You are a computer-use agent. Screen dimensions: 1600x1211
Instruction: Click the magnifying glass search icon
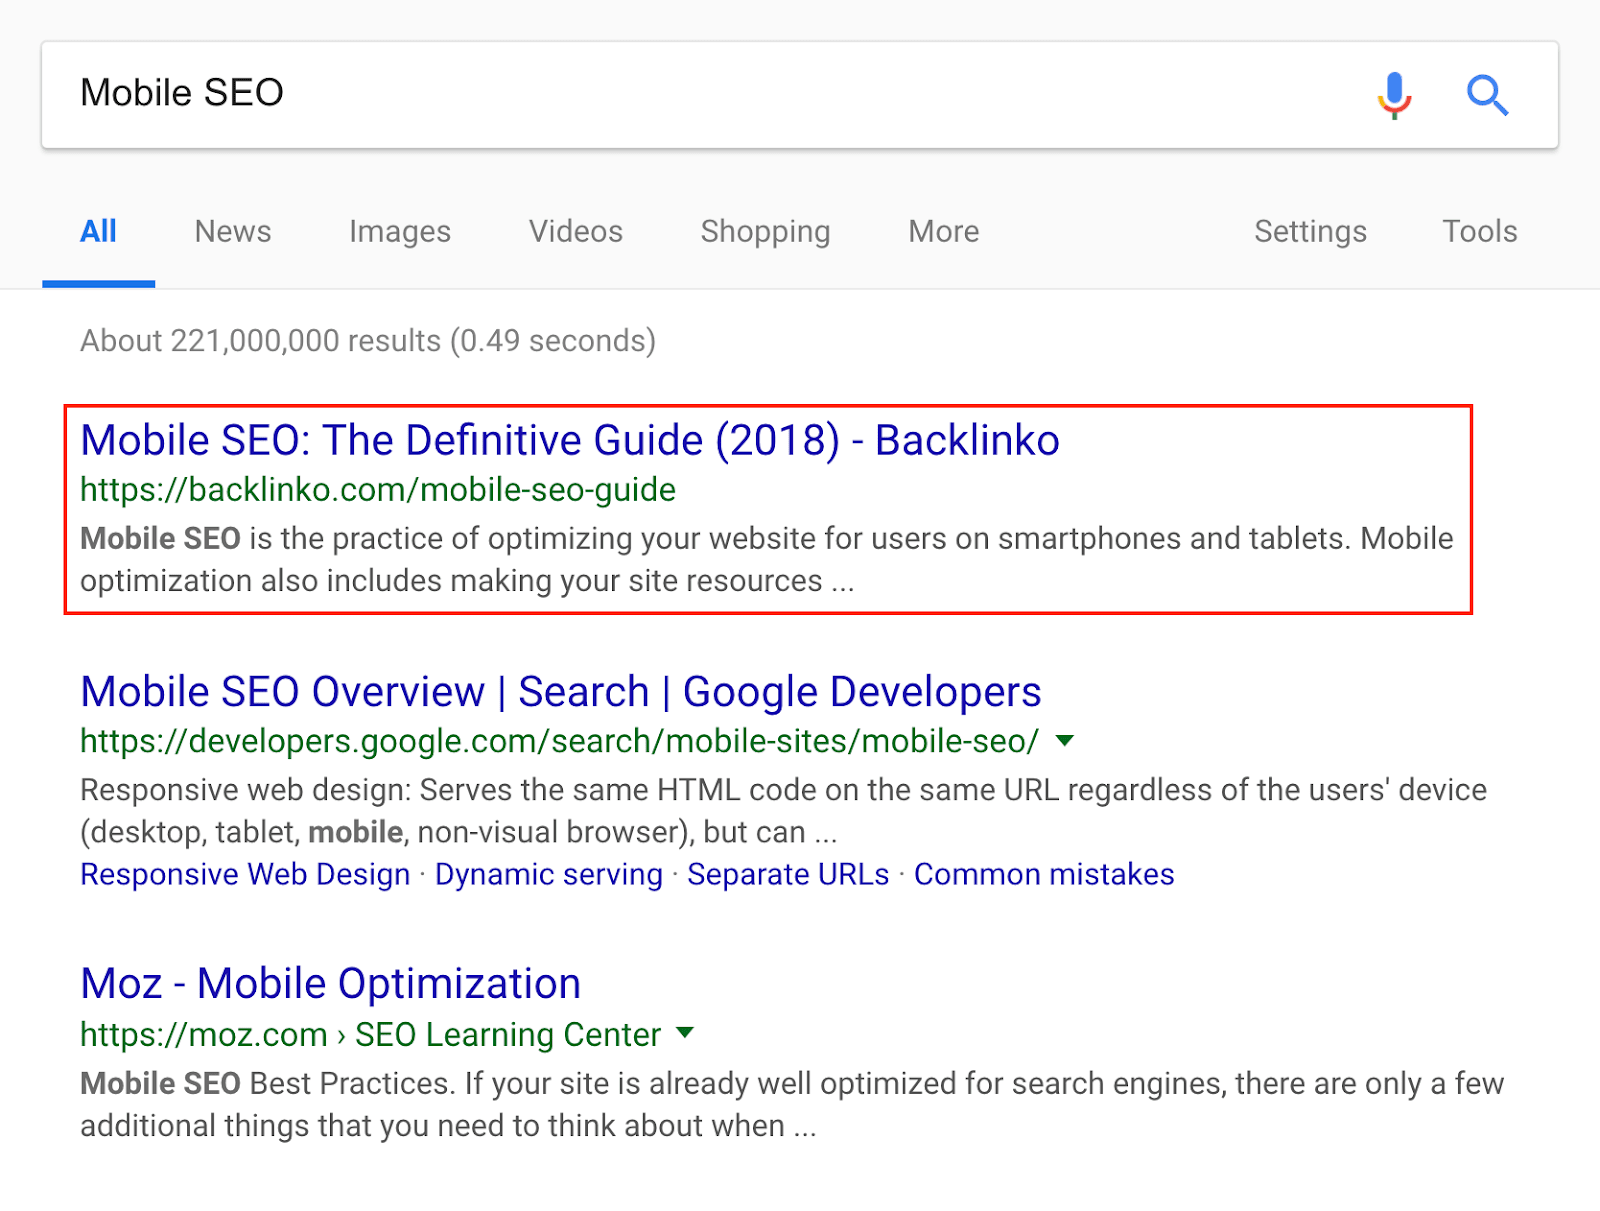(x=1487, y=95)
